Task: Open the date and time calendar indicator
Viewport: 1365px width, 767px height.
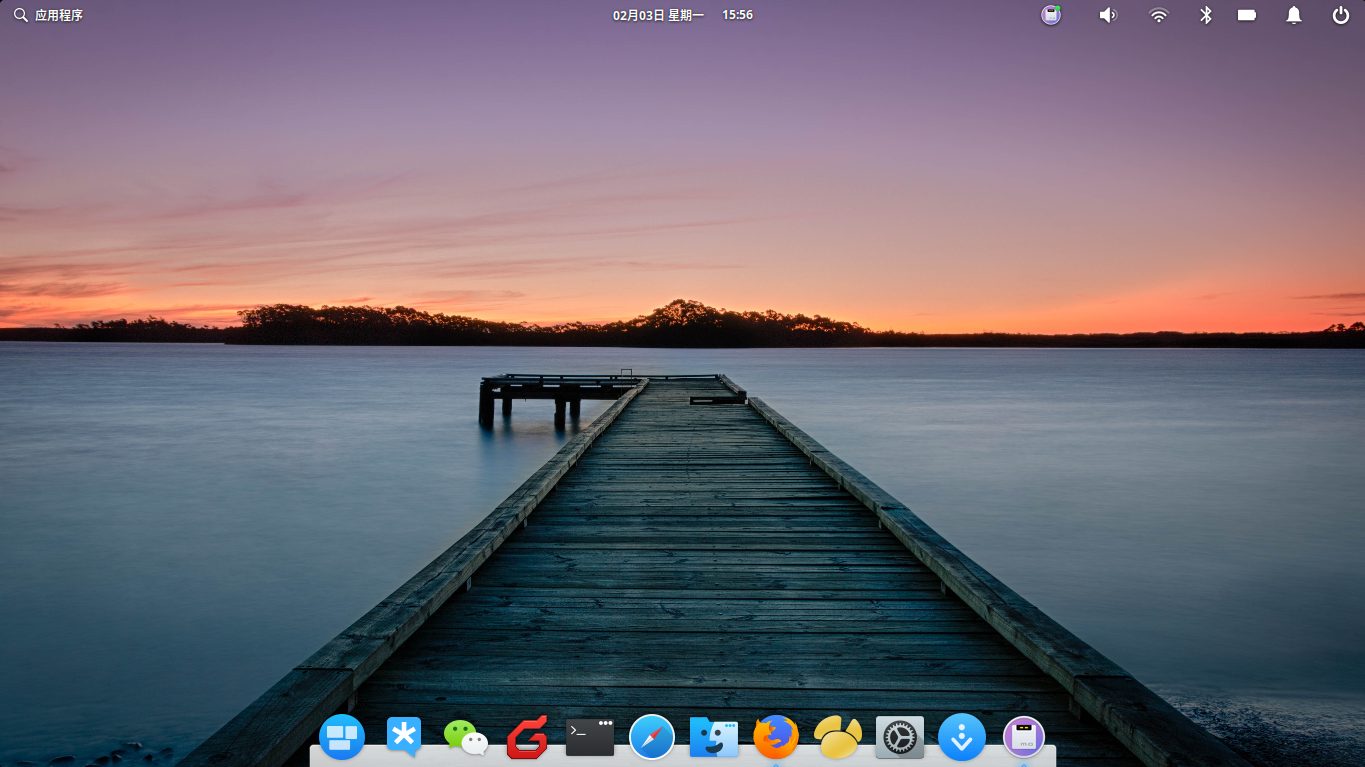Action: click(x=682, y=15)
